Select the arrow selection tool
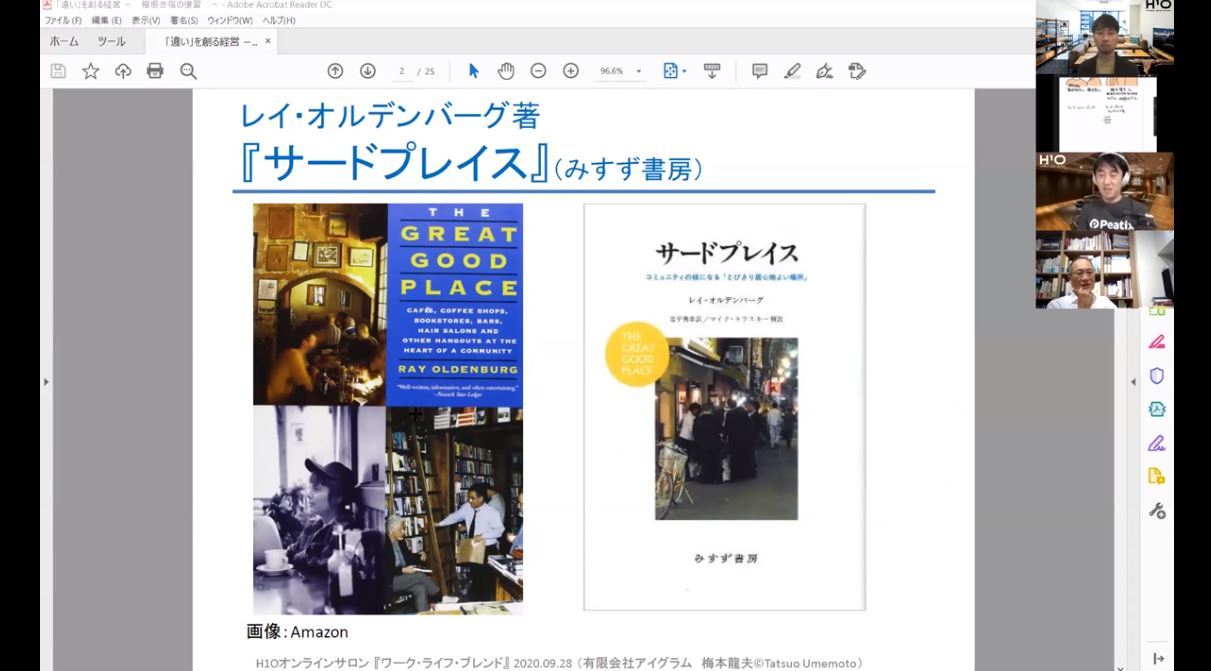 (x=474, y=71)
